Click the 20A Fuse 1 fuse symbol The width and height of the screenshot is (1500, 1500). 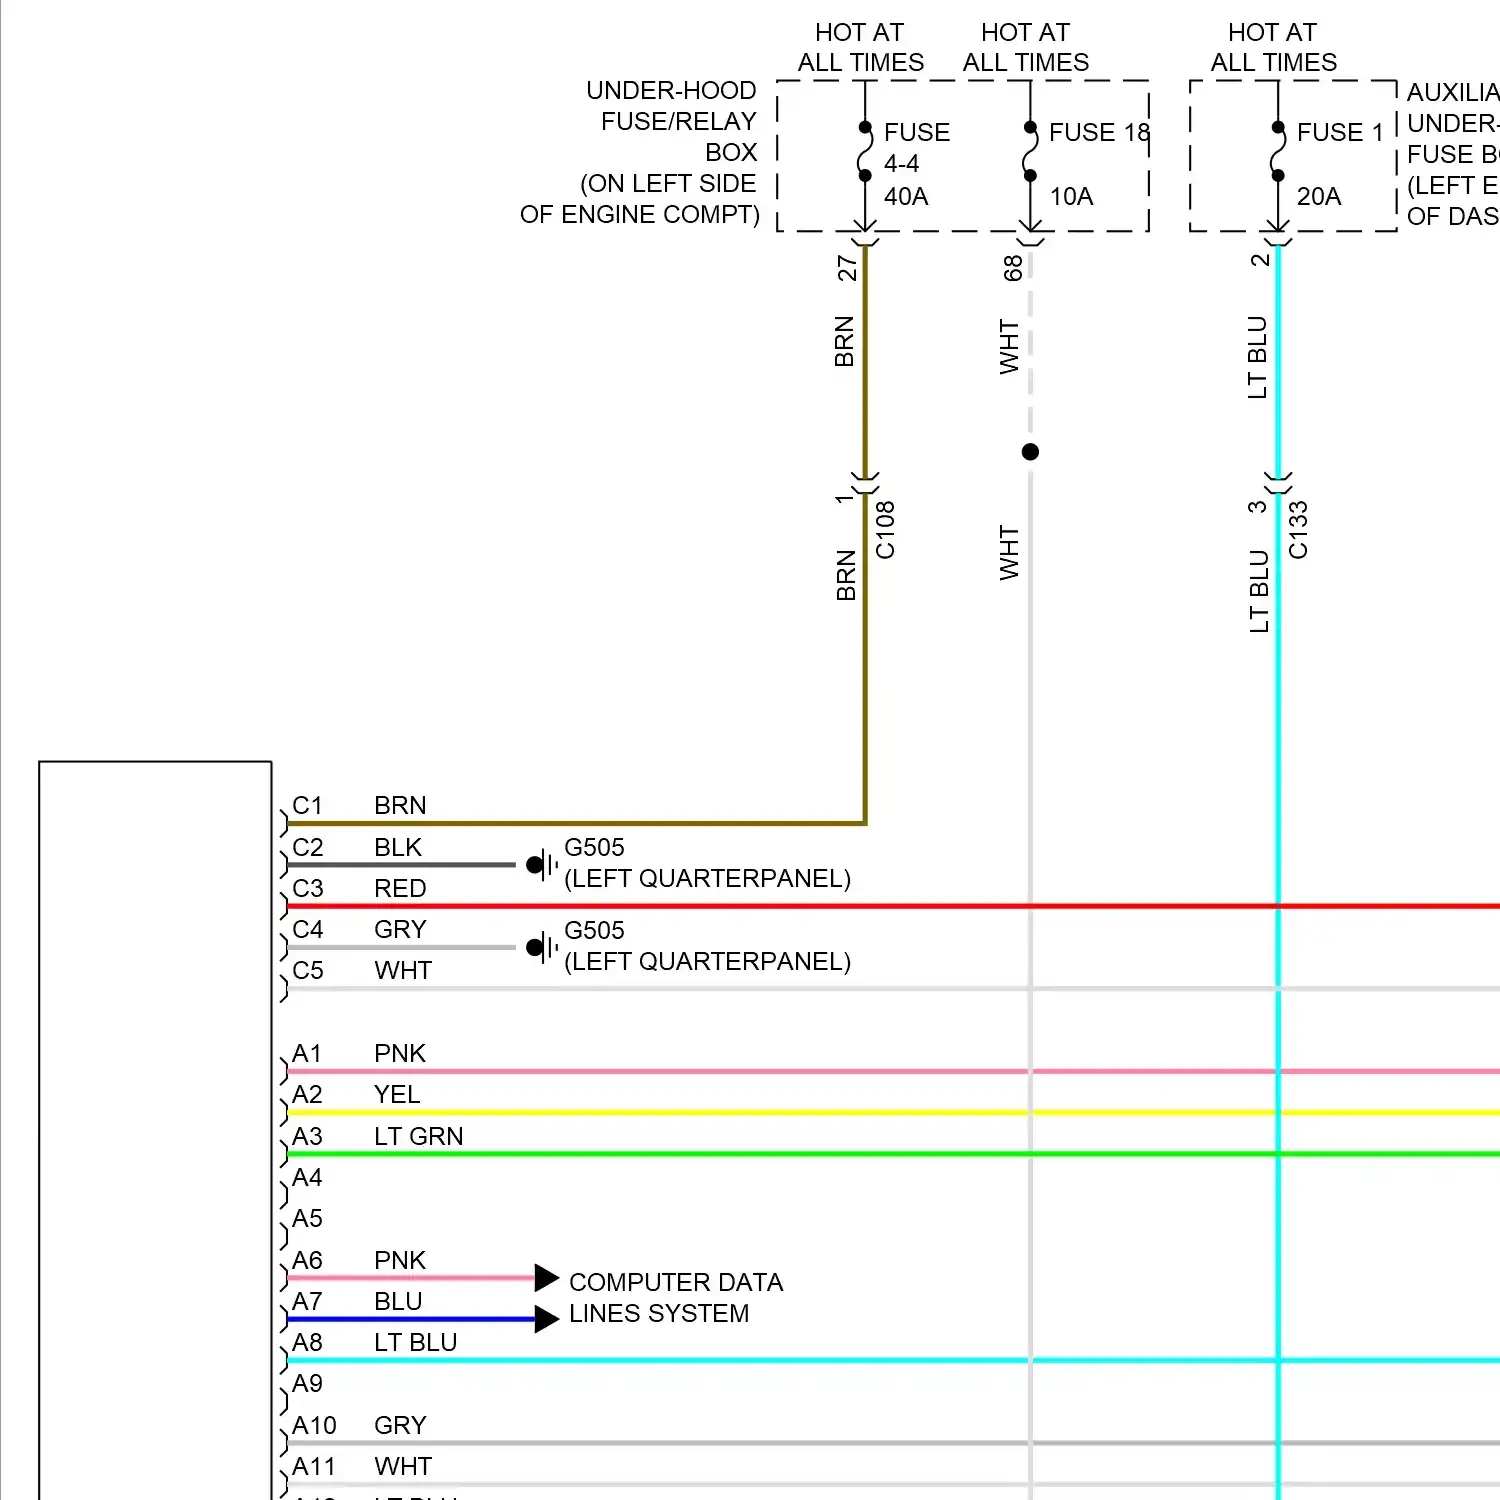[1277, 152]
